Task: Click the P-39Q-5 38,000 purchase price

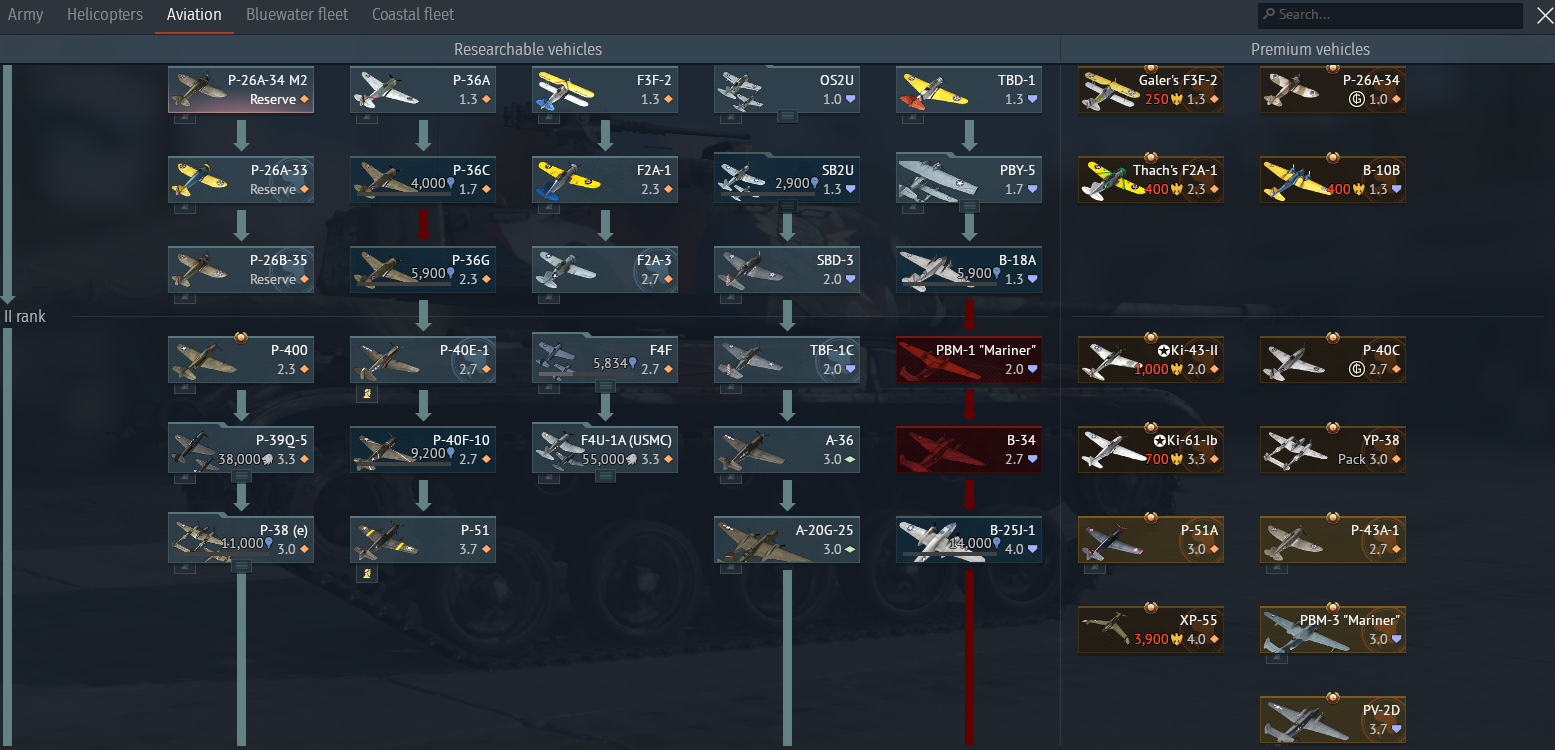Action: tap(245, 460)
